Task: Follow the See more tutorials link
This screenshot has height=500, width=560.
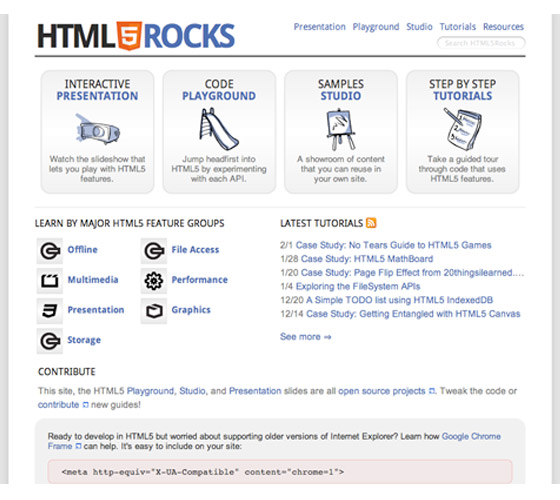Action: tap(305, 337)
